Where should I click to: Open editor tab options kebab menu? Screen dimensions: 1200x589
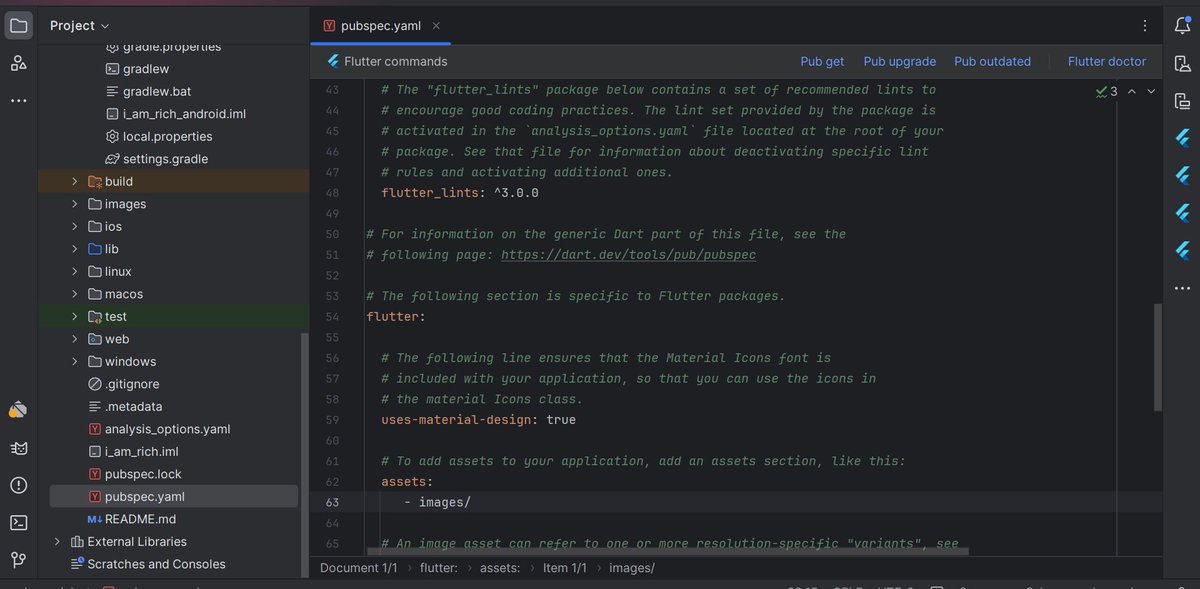(1145, 26)
